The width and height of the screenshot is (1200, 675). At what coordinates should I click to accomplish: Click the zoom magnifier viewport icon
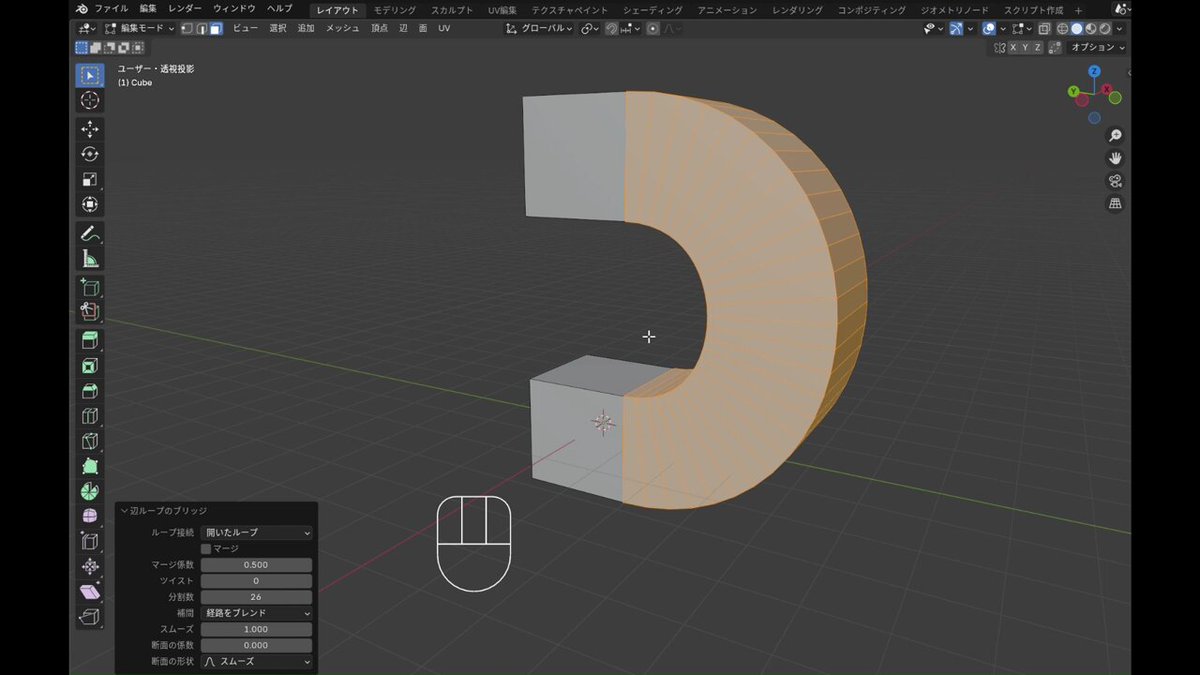[1115, 136]
